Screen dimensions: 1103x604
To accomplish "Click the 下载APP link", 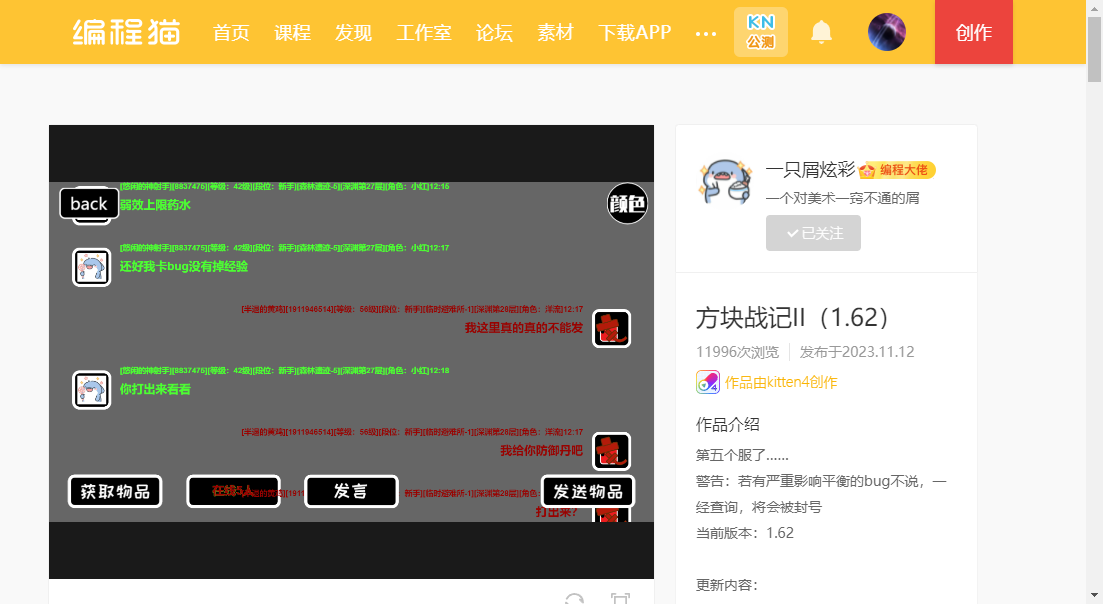I will 635,32.
